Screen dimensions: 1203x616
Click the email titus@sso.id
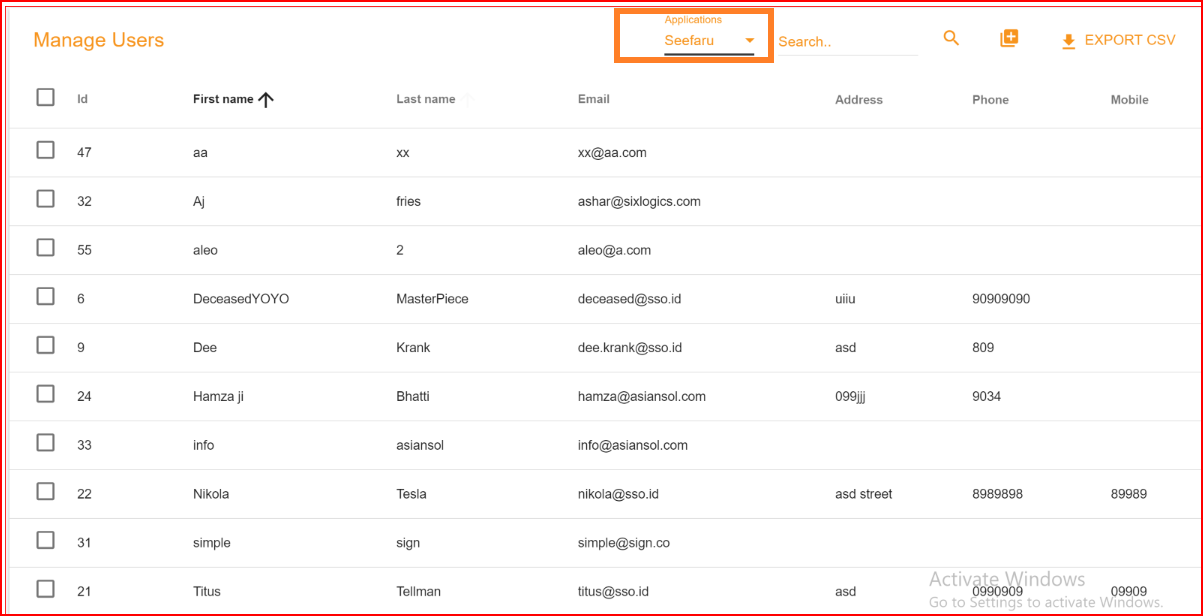[615, 592]
